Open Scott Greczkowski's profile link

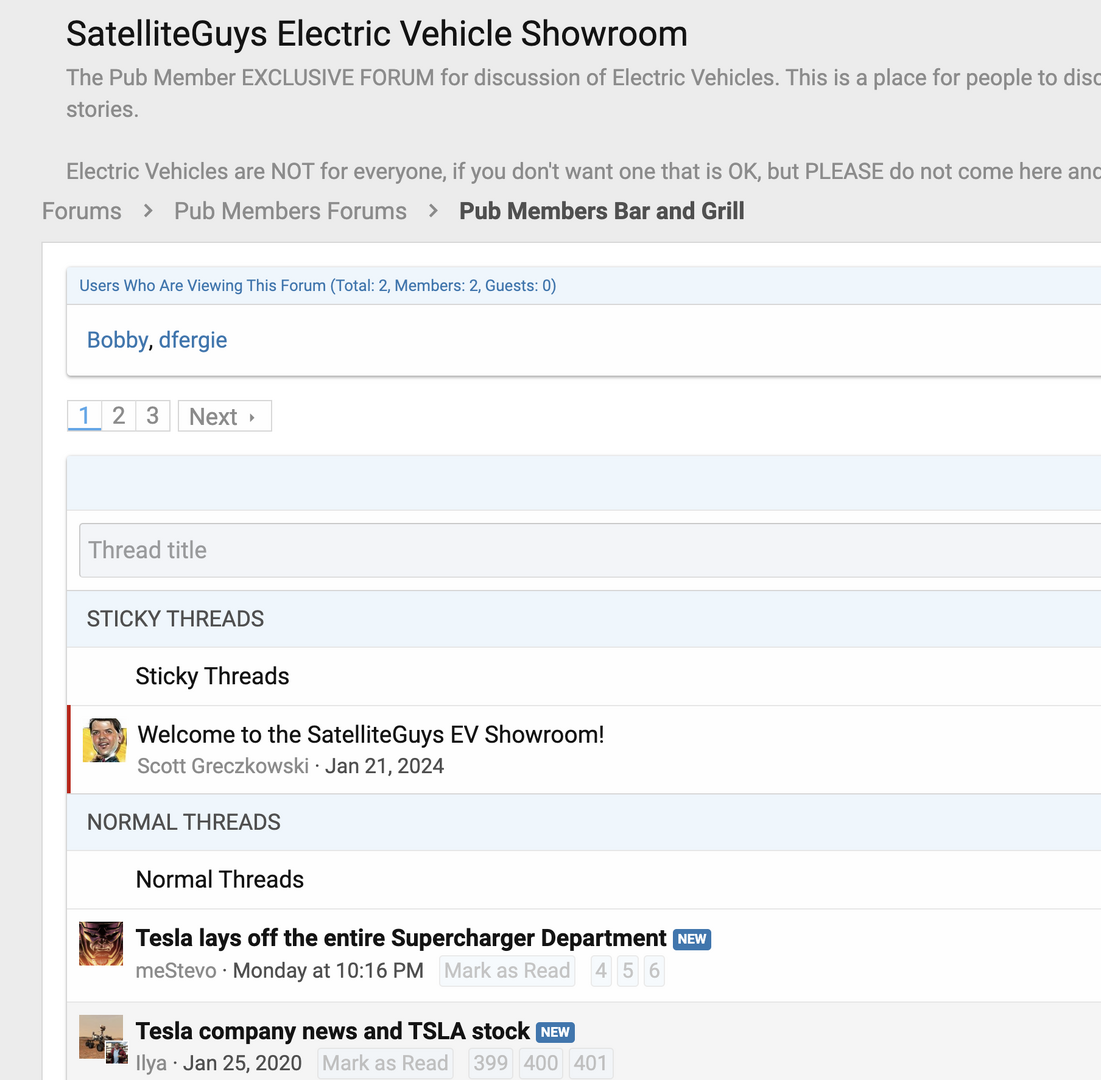223,765
